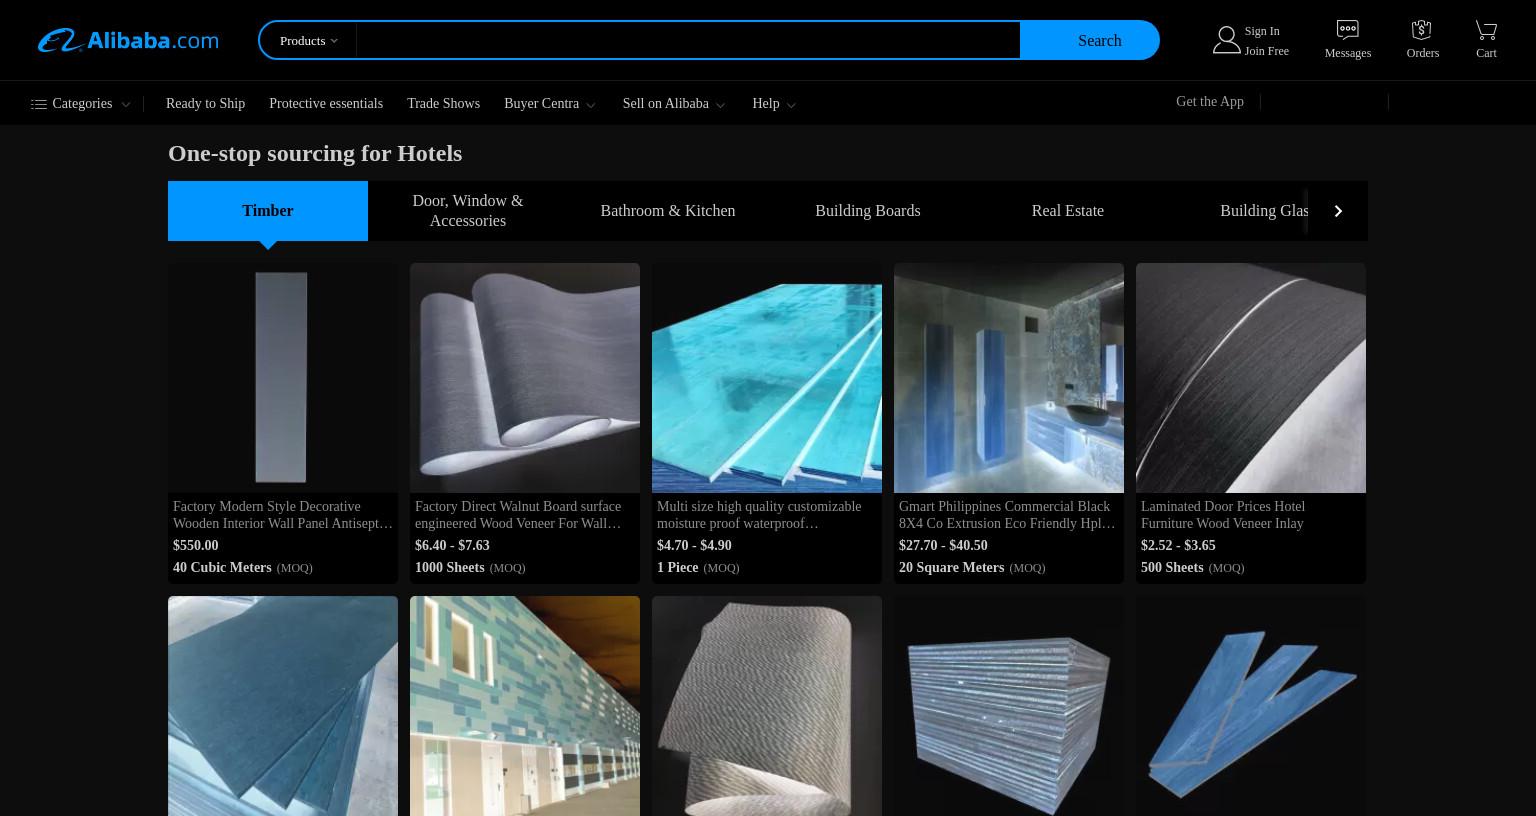The height and width of the screenshot is (816, 1536).
Task: Open the Ready to Ship link
Action: (205, 104)
